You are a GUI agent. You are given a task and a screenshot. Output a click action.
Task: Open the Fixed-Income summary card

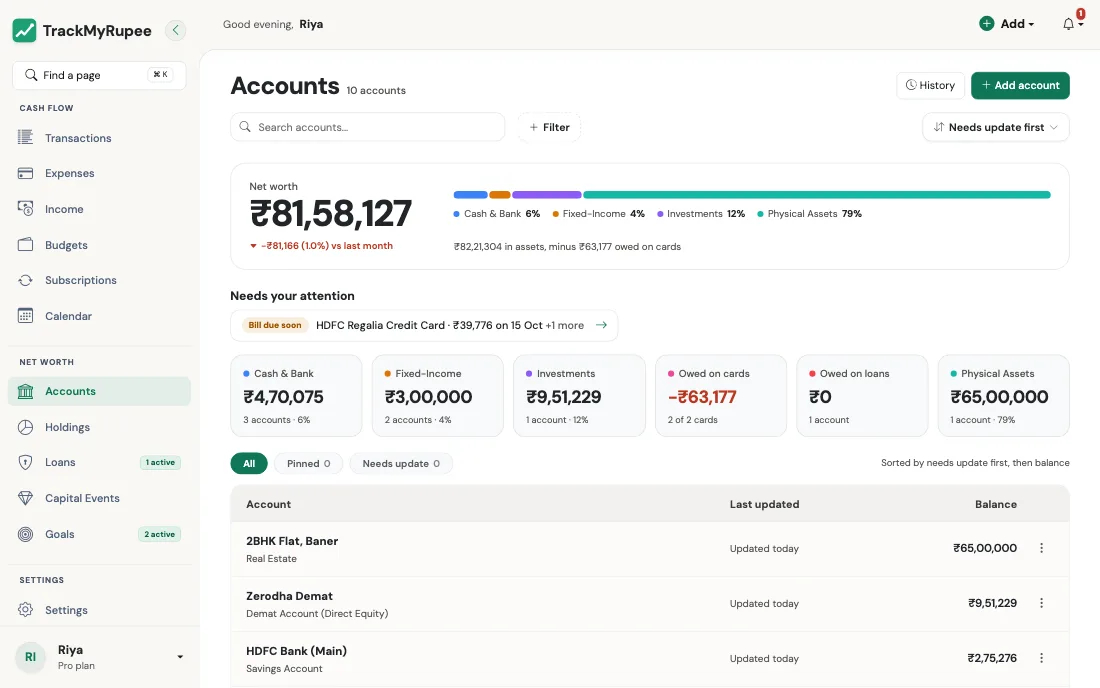(438, 396)
